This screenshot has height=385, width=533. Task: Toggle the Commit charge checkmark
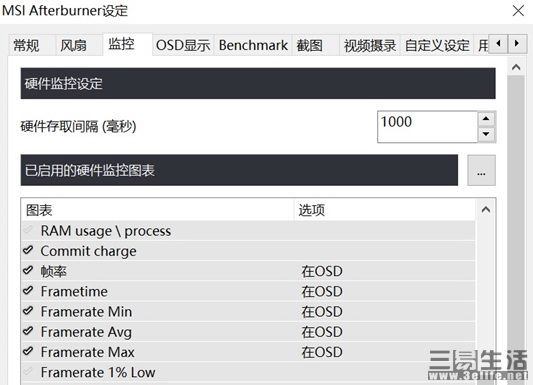[28, 250]
